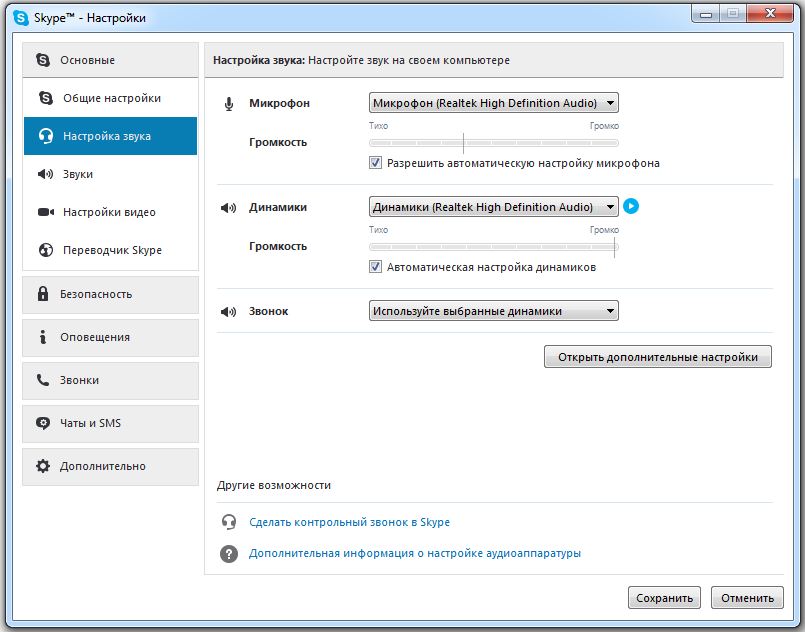The image size is (805, 632).
Task: Click the headset icon beside the test call link
Action: (228, 522)
